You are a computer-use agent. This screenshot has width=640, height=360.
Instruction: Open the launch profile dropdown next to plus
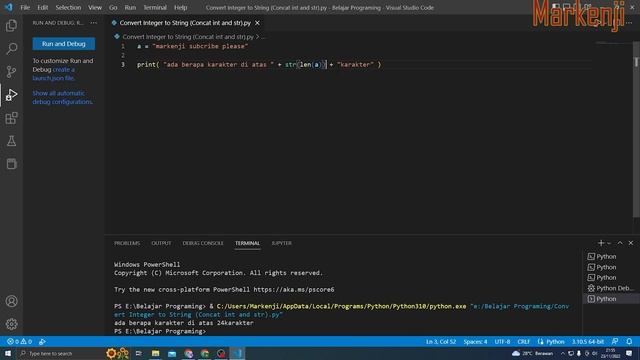click(x=609, y=243)
